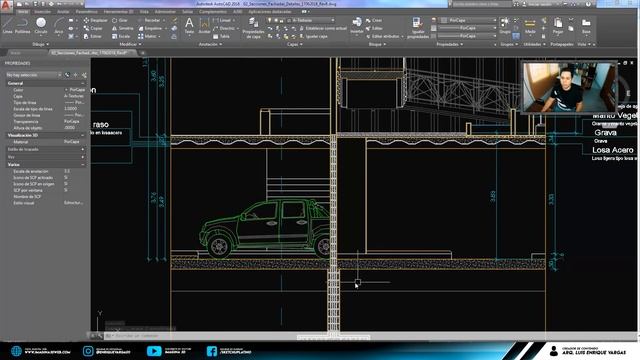The width and height of the screenshot is (640, 360).
Task: Click the Copiar command in Modificar
Action: tap(93, 28)
